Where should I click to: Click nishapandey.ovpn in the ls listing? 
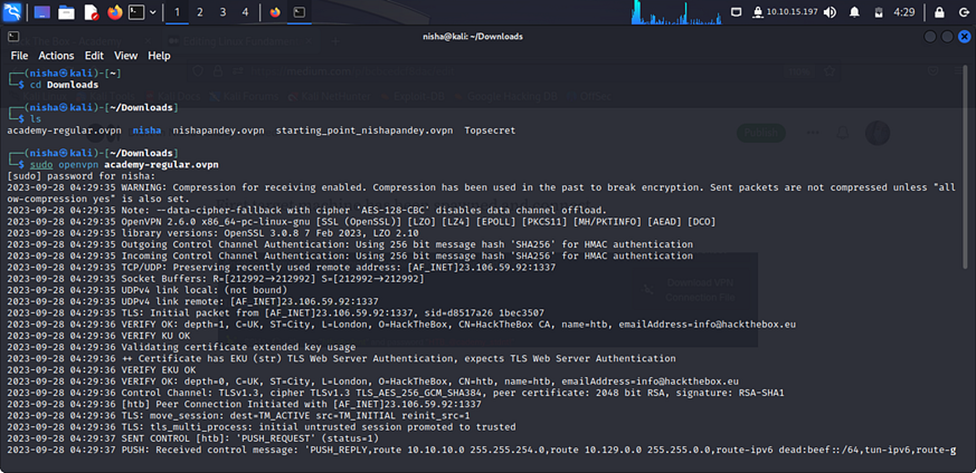click(x=218, y=130)
